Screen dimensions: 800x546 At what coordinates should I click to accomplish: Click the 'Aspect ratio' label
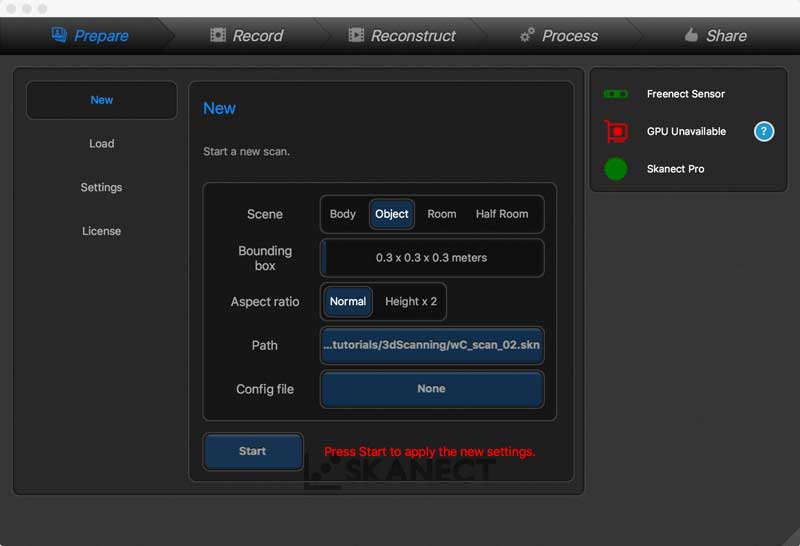click(265, 302)
